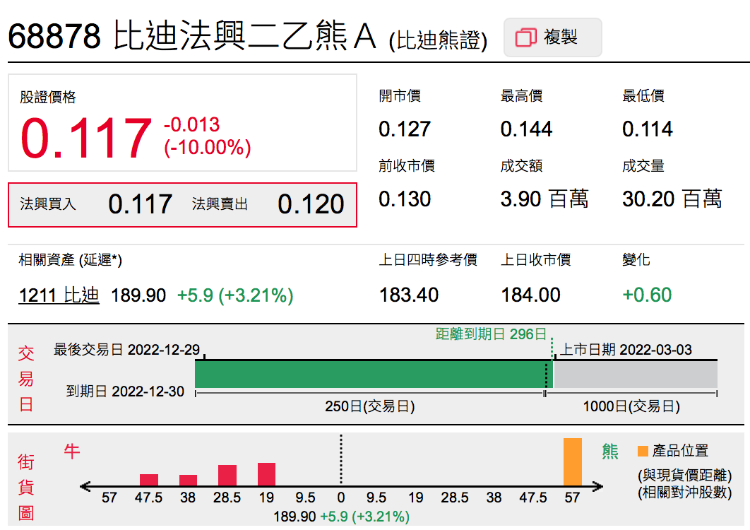Click the red bull bar at 19

pos(266,475)
